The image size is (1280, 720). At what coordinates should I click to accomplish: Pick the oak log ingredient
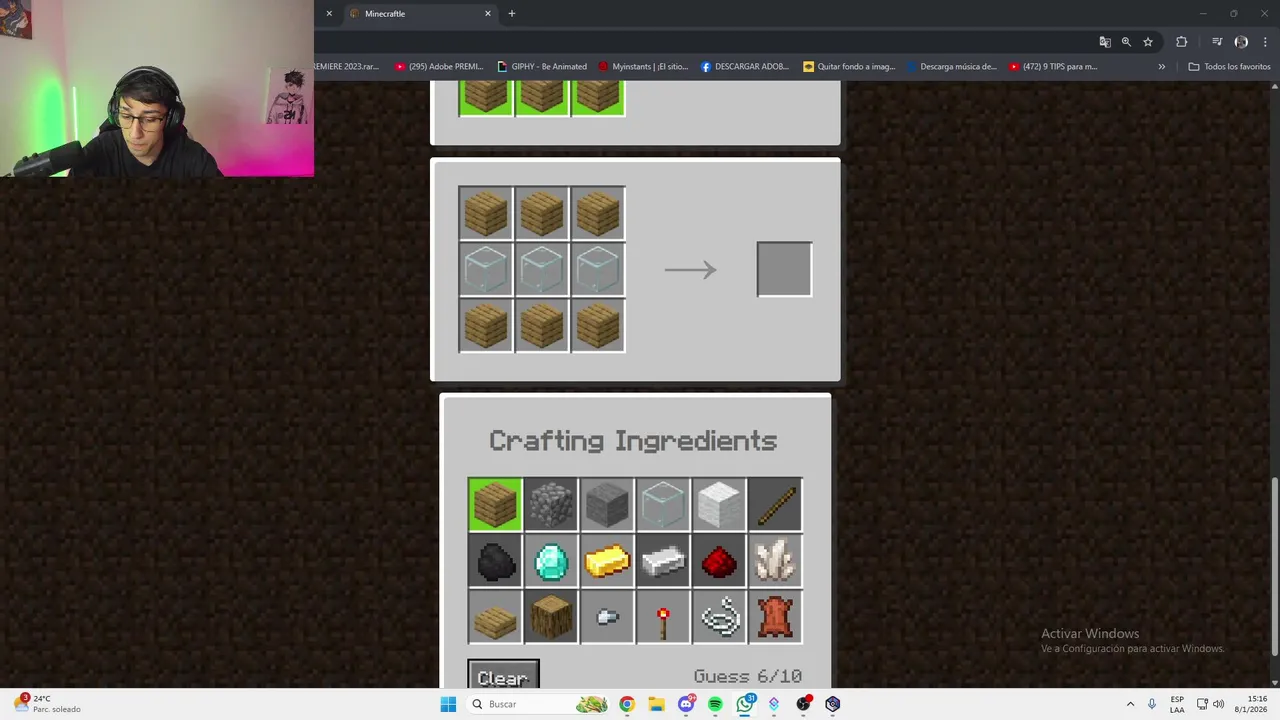pyautogui.click(x=551, y=617)
